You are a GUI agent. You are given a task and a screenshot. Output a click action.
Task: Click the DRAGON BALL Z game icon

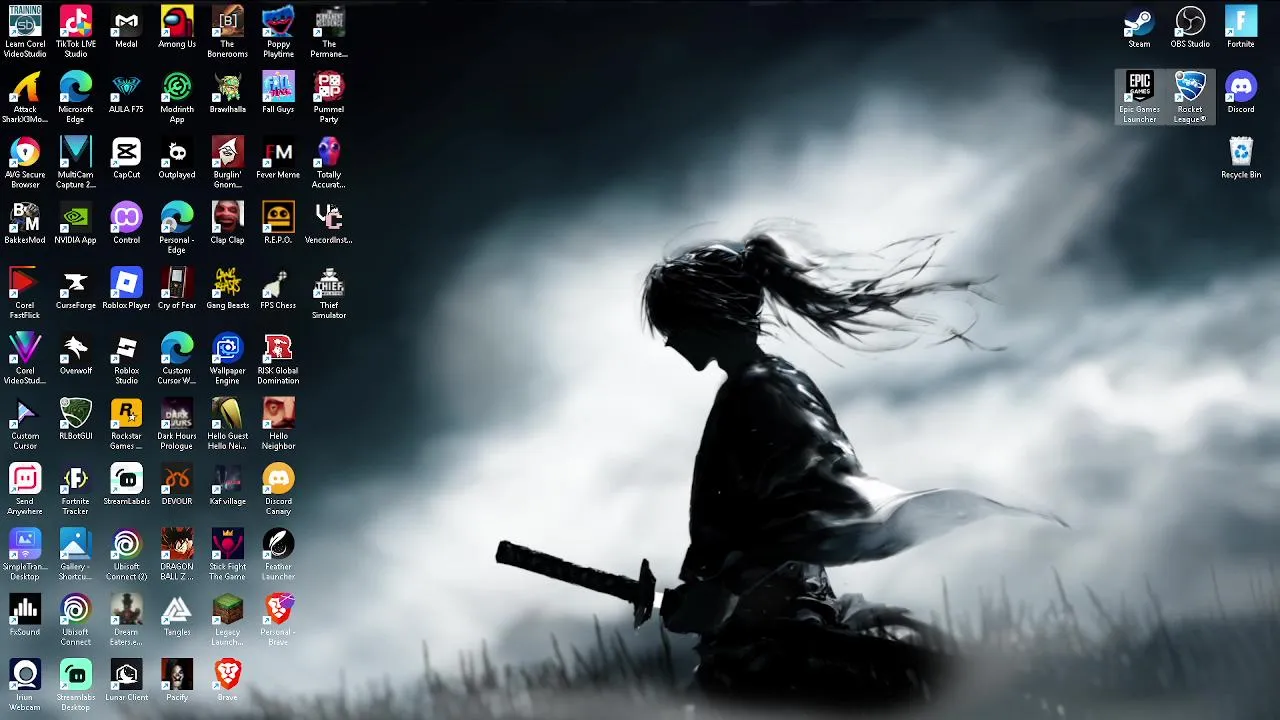click(x=177, y=544)
